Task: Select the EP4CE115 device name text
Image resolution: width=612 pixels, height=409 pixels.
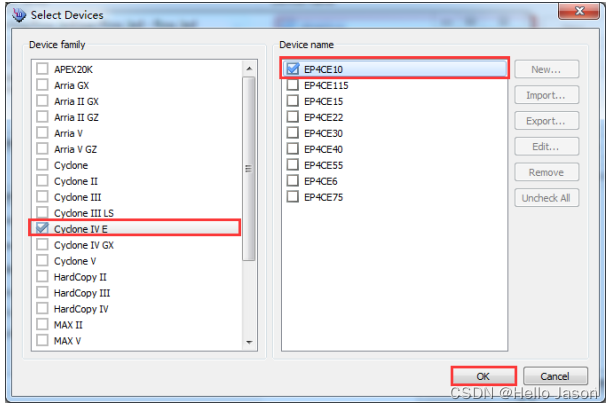Action: (326, 85)
